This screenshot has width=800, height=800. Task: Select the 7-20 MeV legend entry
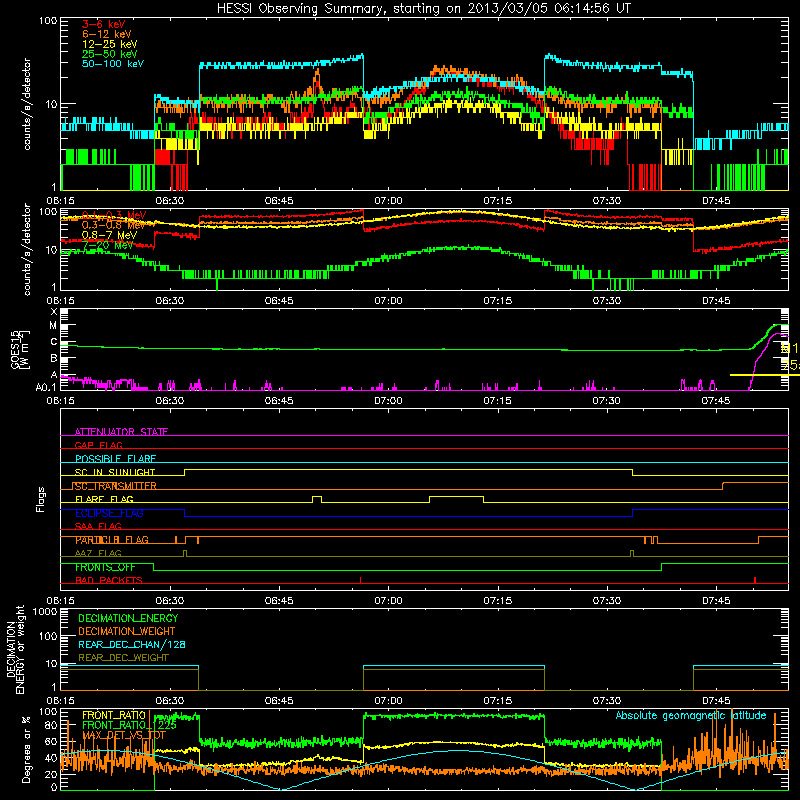108,245
